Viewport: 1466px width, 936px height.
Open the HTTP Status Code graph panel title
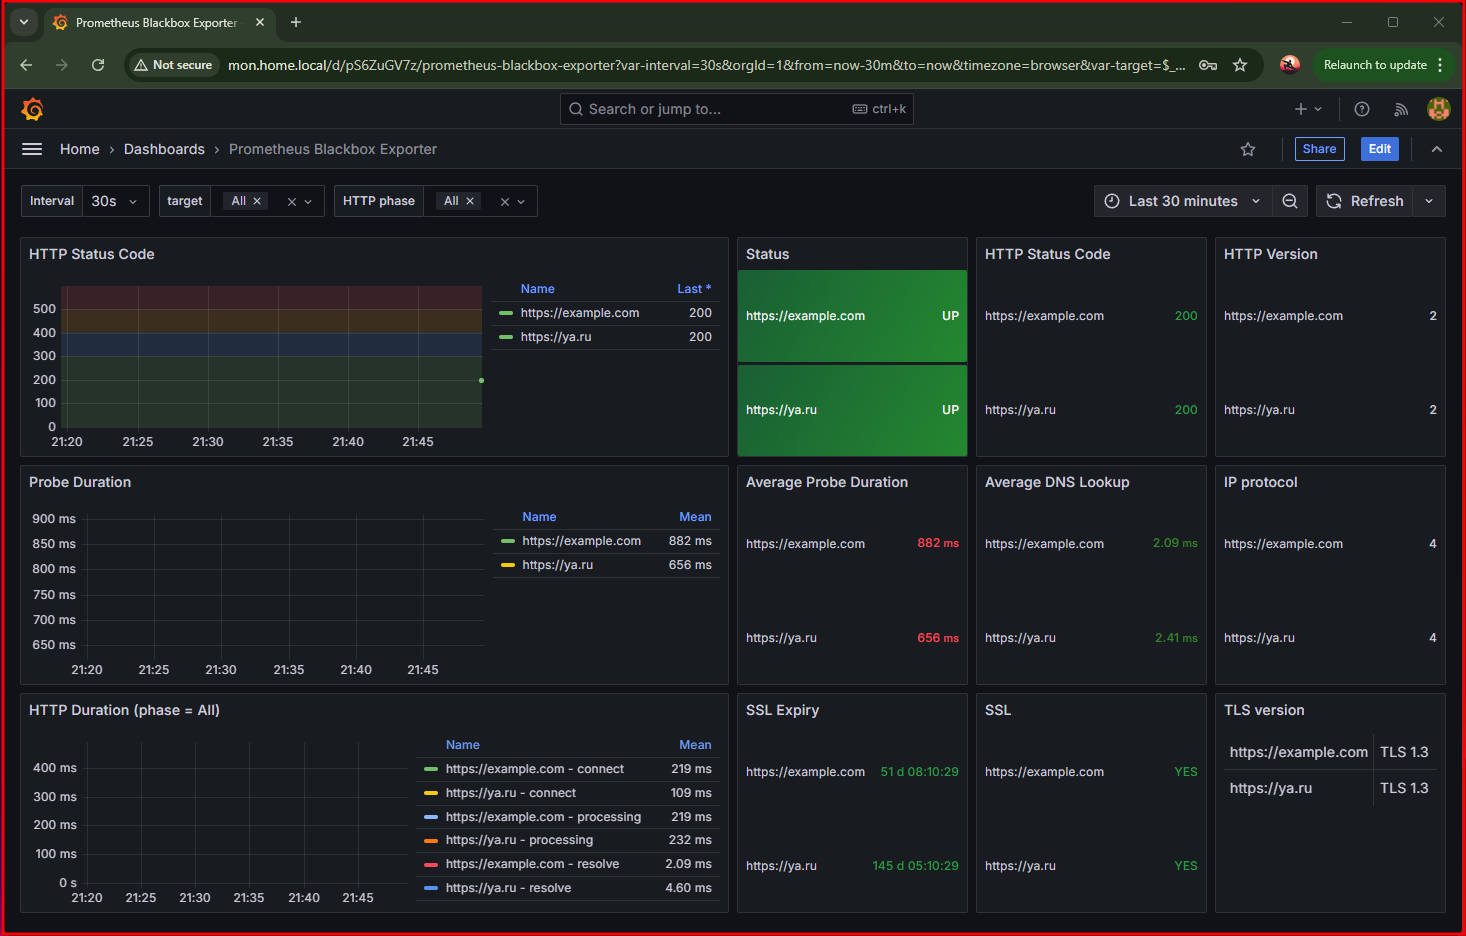[92, 254]
